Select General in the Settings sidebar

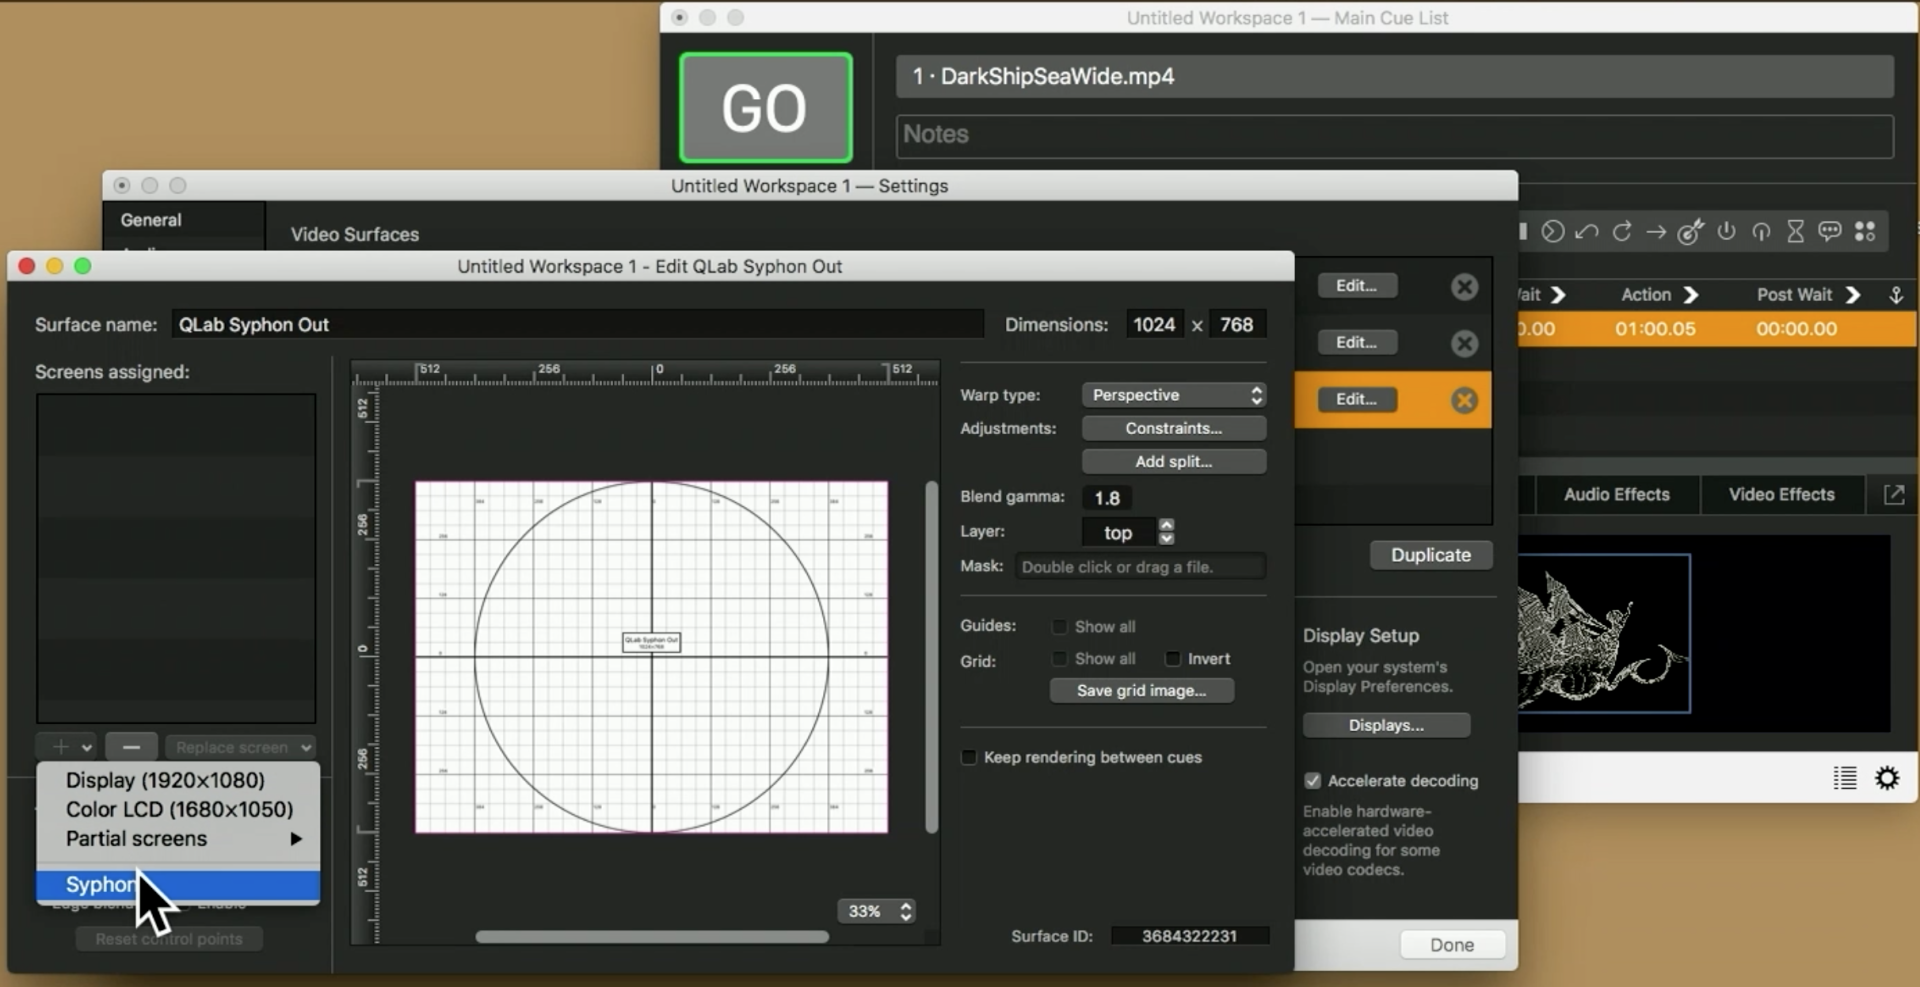(151, 220)
